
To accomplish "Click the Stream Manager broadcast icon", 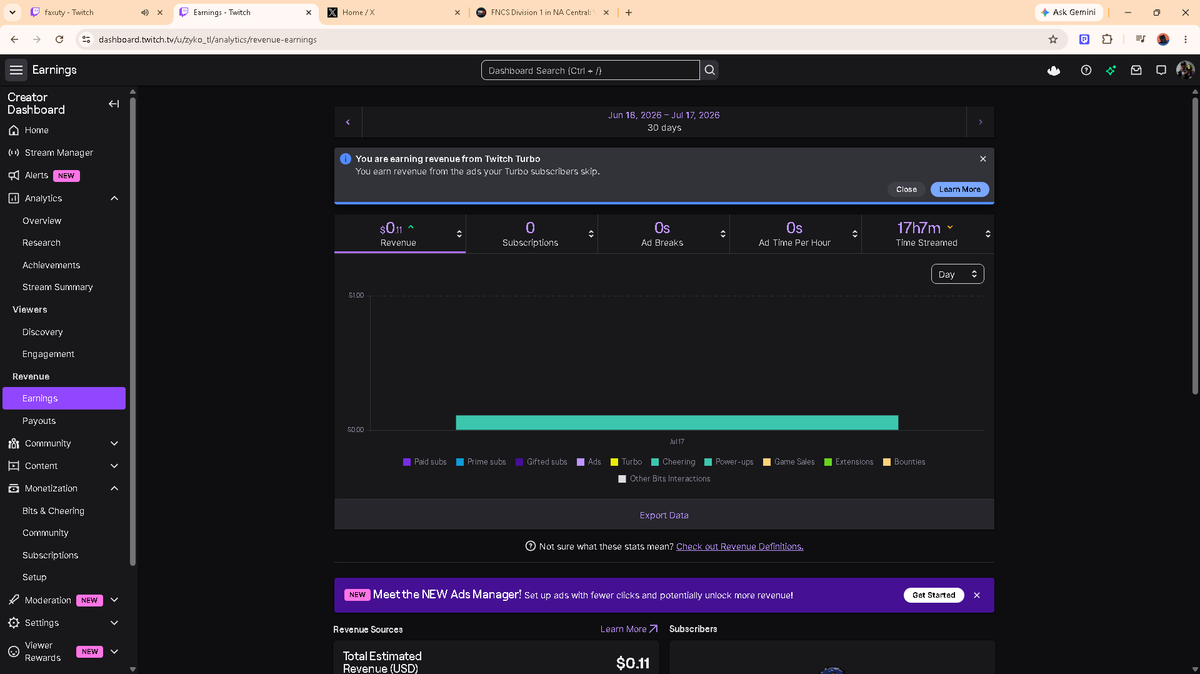I will click(14, 153).
